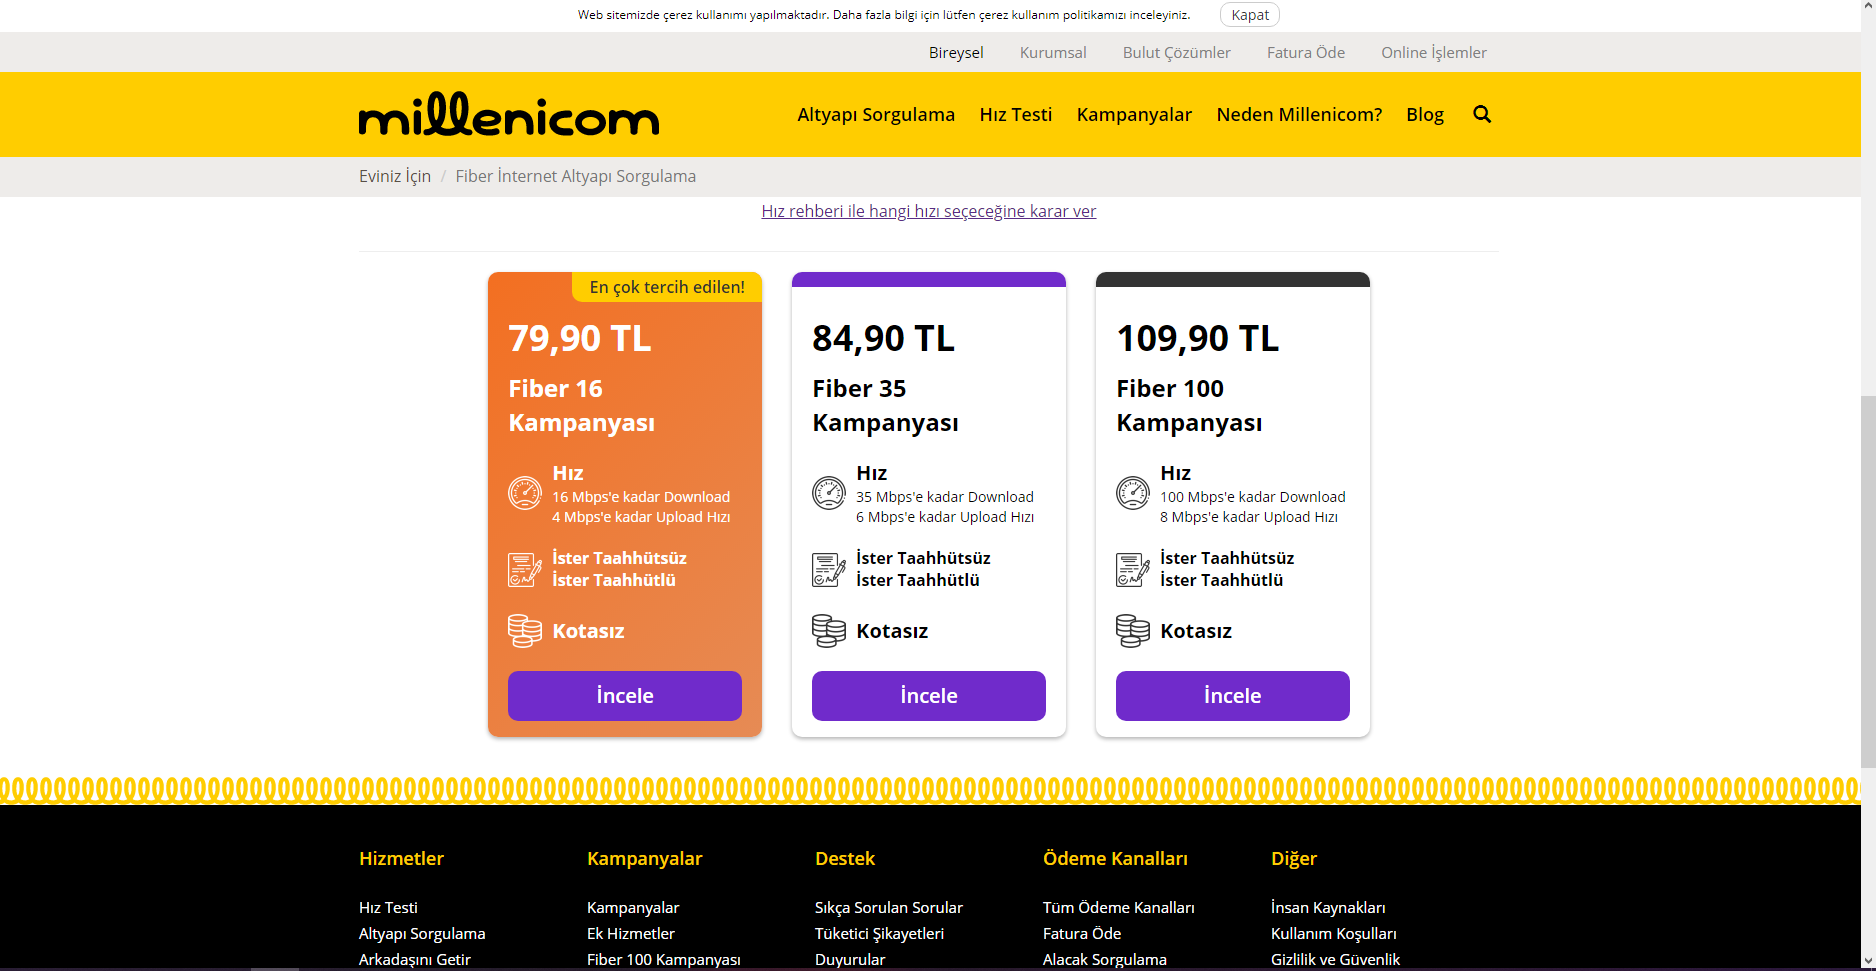Open Kampanyalar link in footer
The image size is (1876, 971).
633,907
